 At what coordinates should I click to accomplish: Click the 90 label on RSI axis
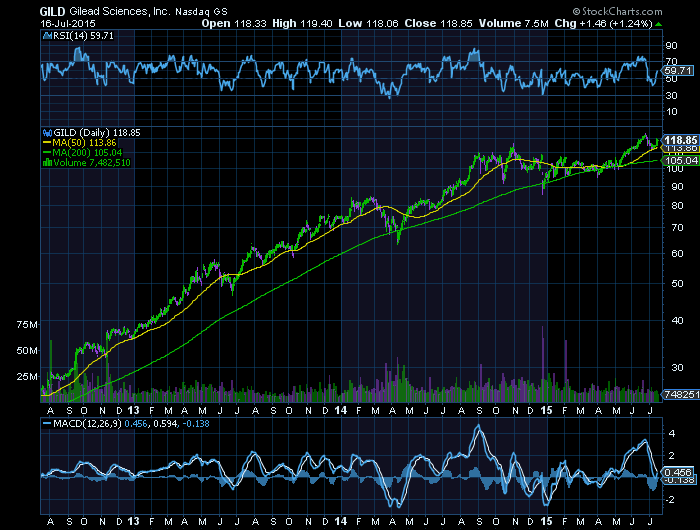point(671,46)
